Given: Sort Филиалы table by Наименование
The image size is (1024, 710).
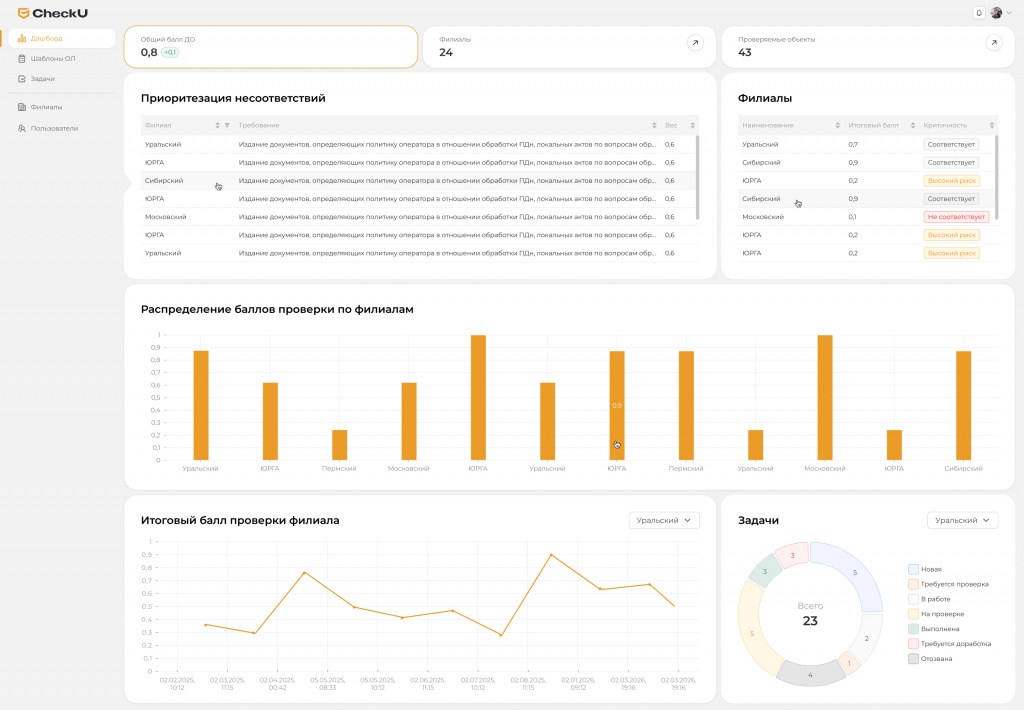Looking at the screenshot, I should tap(837, 125).
